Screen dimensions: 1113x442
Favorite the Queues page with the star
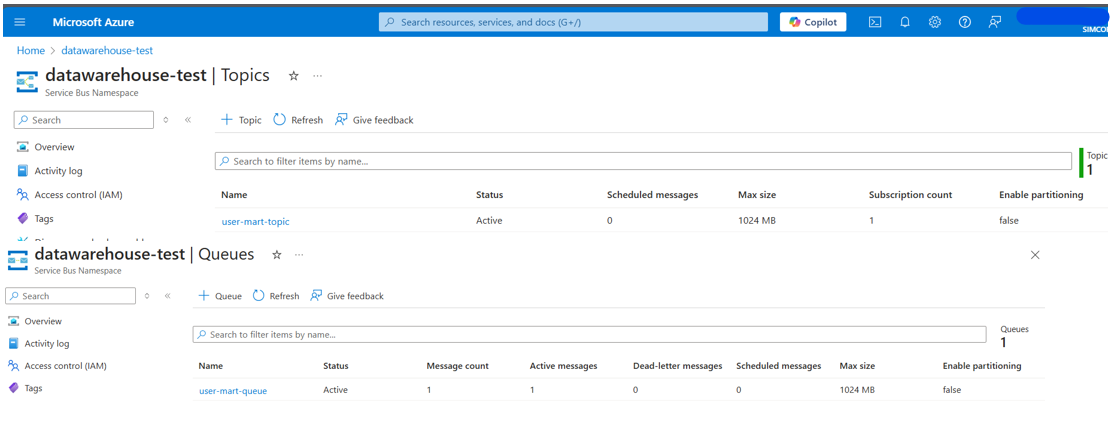(x=278, y=254)
